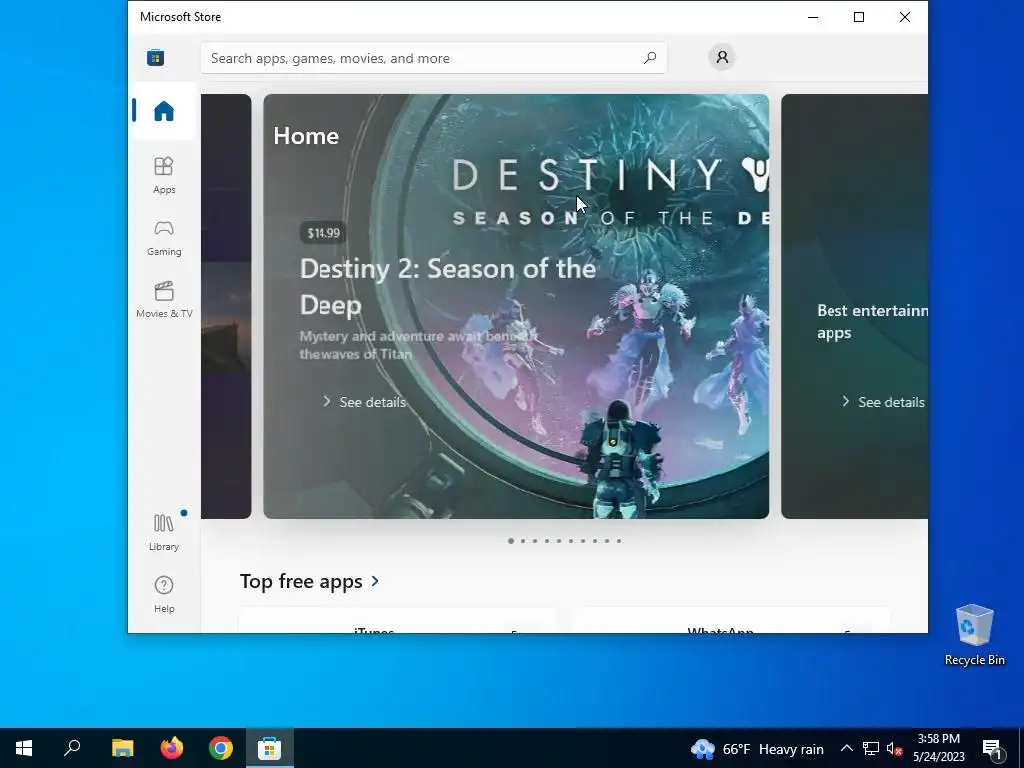The image size is (1024, 768).
Task: Click See details for Destiny 2
Action: (364, 402)
